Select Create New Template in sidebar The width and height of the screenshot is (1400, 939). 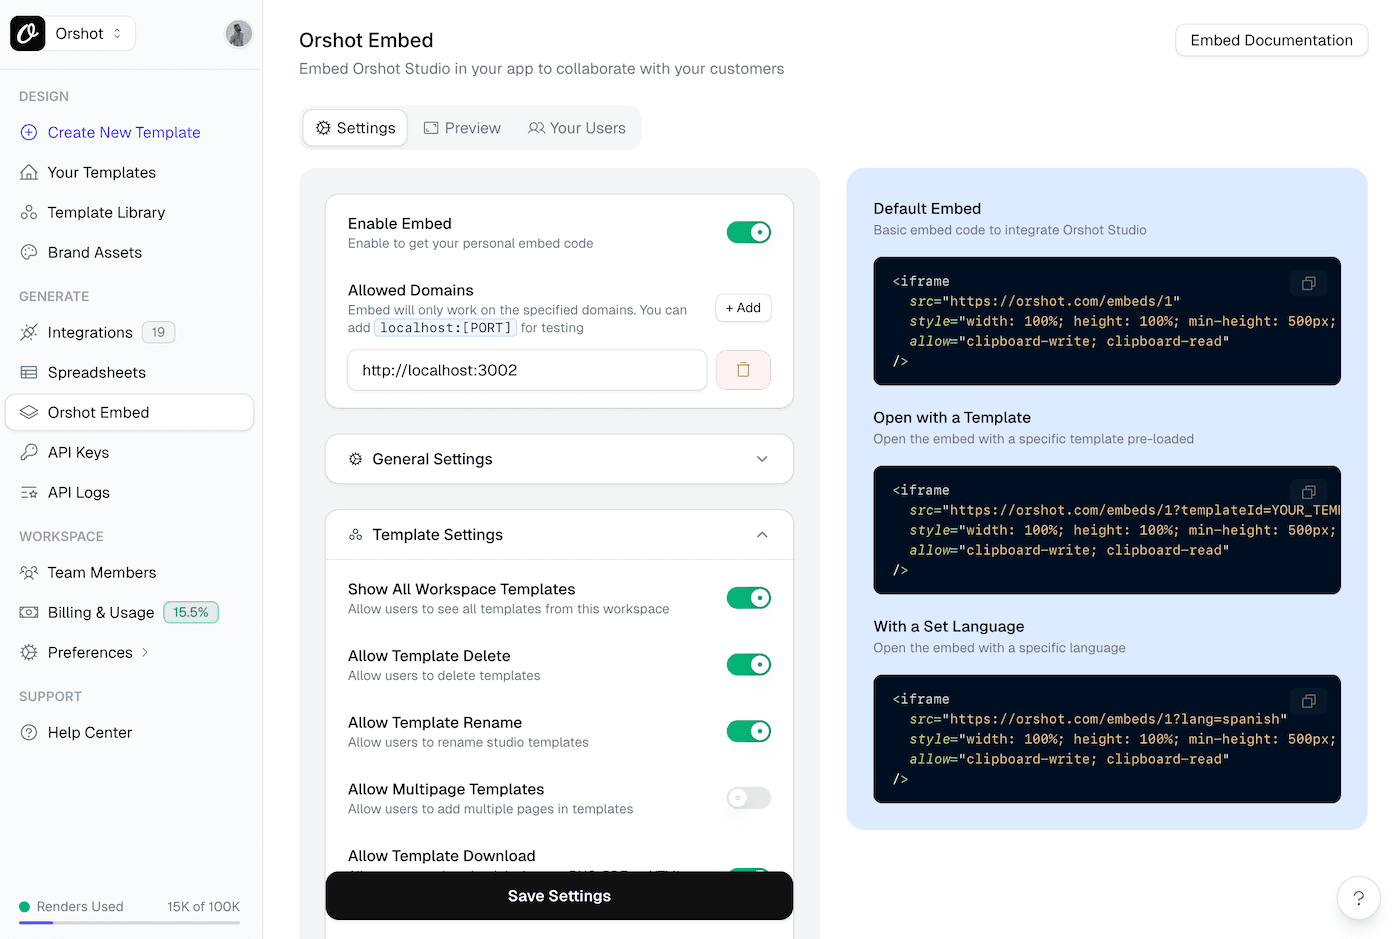tap(123, 132)
